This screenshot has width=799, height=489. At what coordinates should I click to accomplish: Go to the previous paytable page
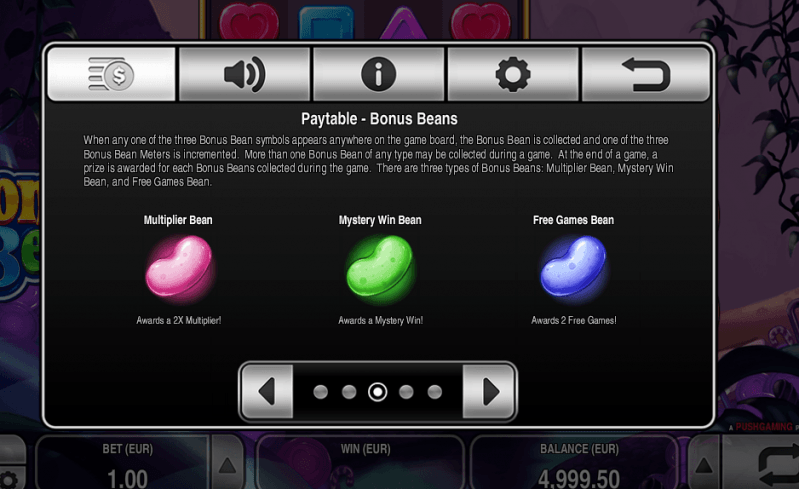[267, 391]
